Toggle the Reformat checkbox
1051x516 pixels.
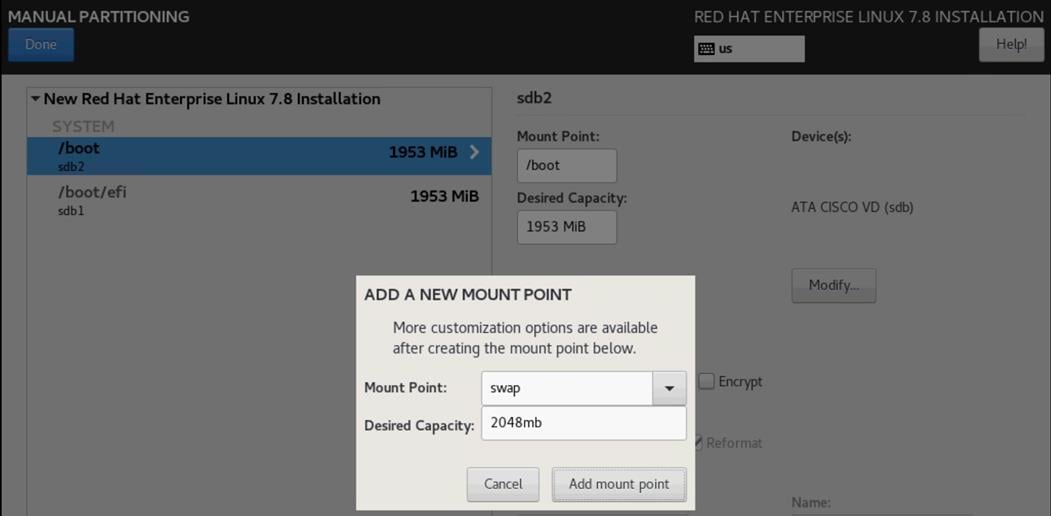698,443
